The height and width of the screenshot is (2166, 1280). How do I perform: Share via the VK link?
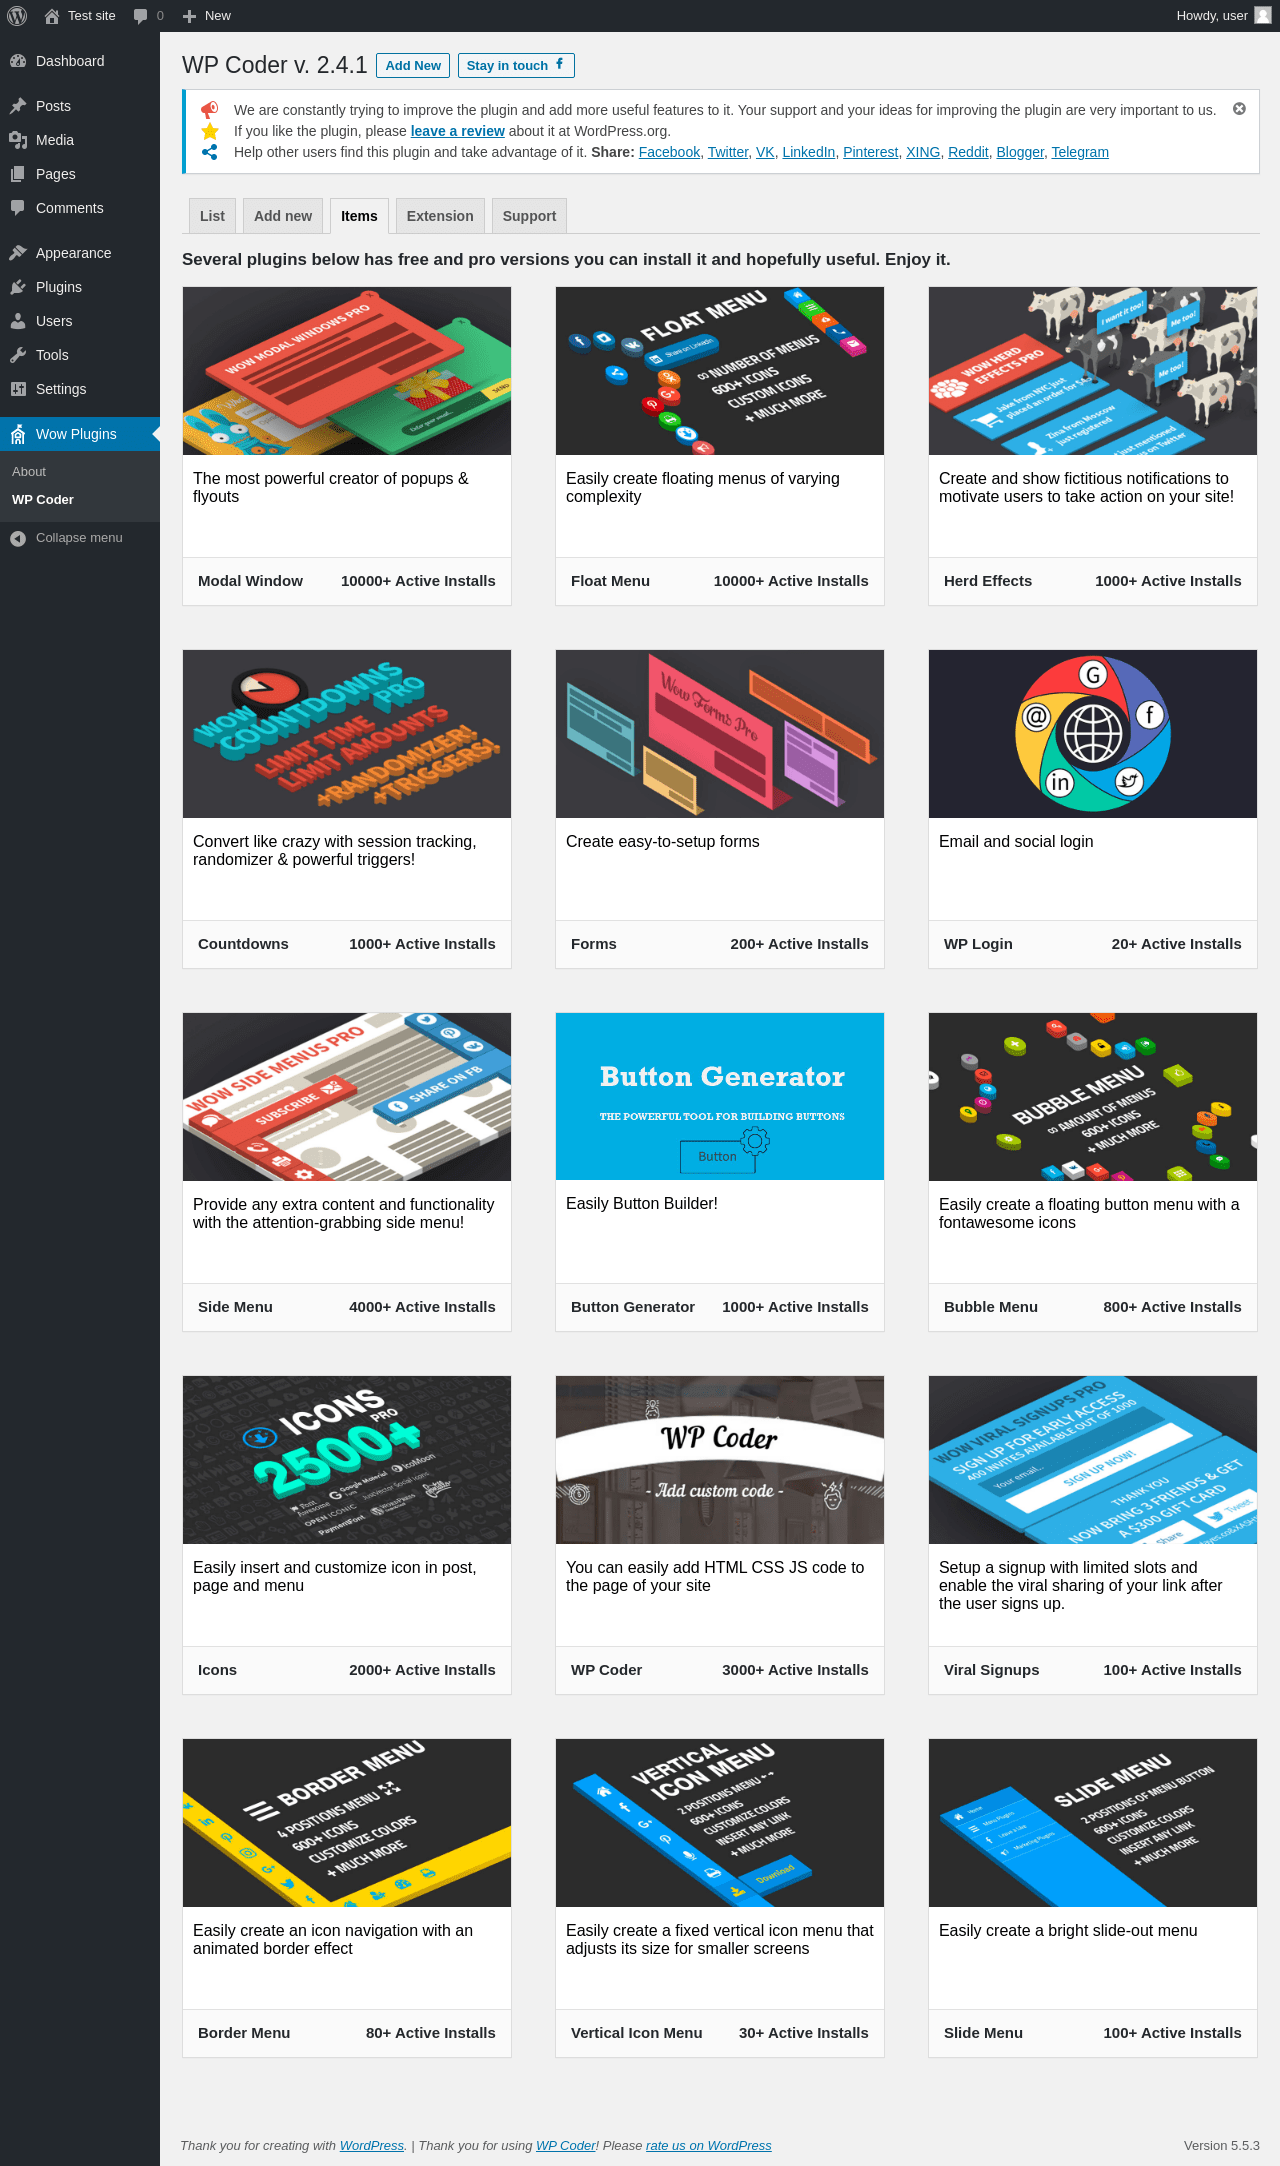click(x=765, y=152)
